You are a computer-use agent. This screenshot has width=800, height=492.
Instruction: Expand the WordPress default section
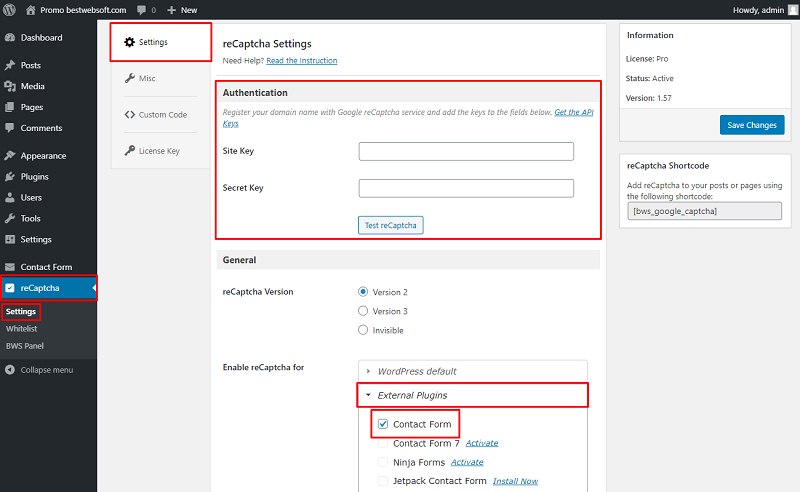(x=472, y=372)
